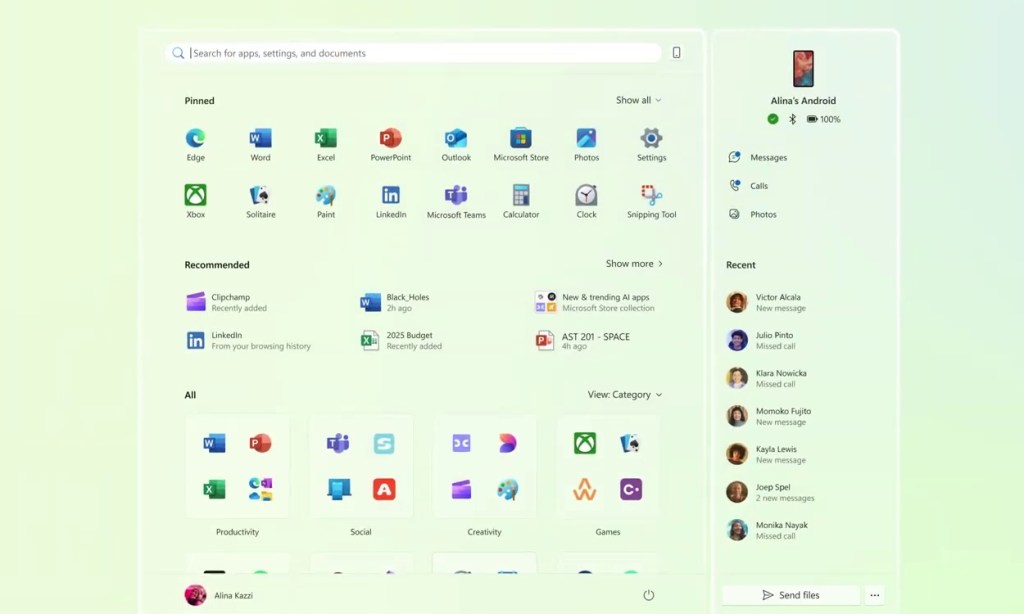The height and width of the screenshot is (614, 1024).
Task: Launch the Calculator app
Action: [x=520, y=201]
